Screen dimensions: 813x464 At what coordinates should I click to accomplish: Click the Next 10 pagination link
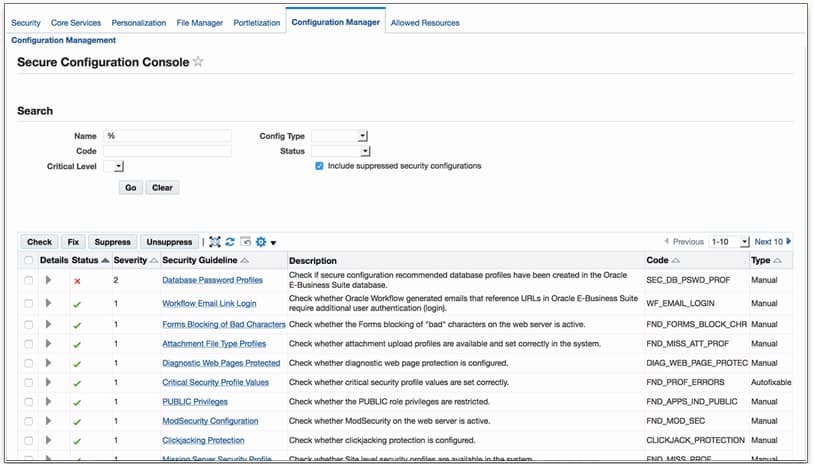[768, 242]
